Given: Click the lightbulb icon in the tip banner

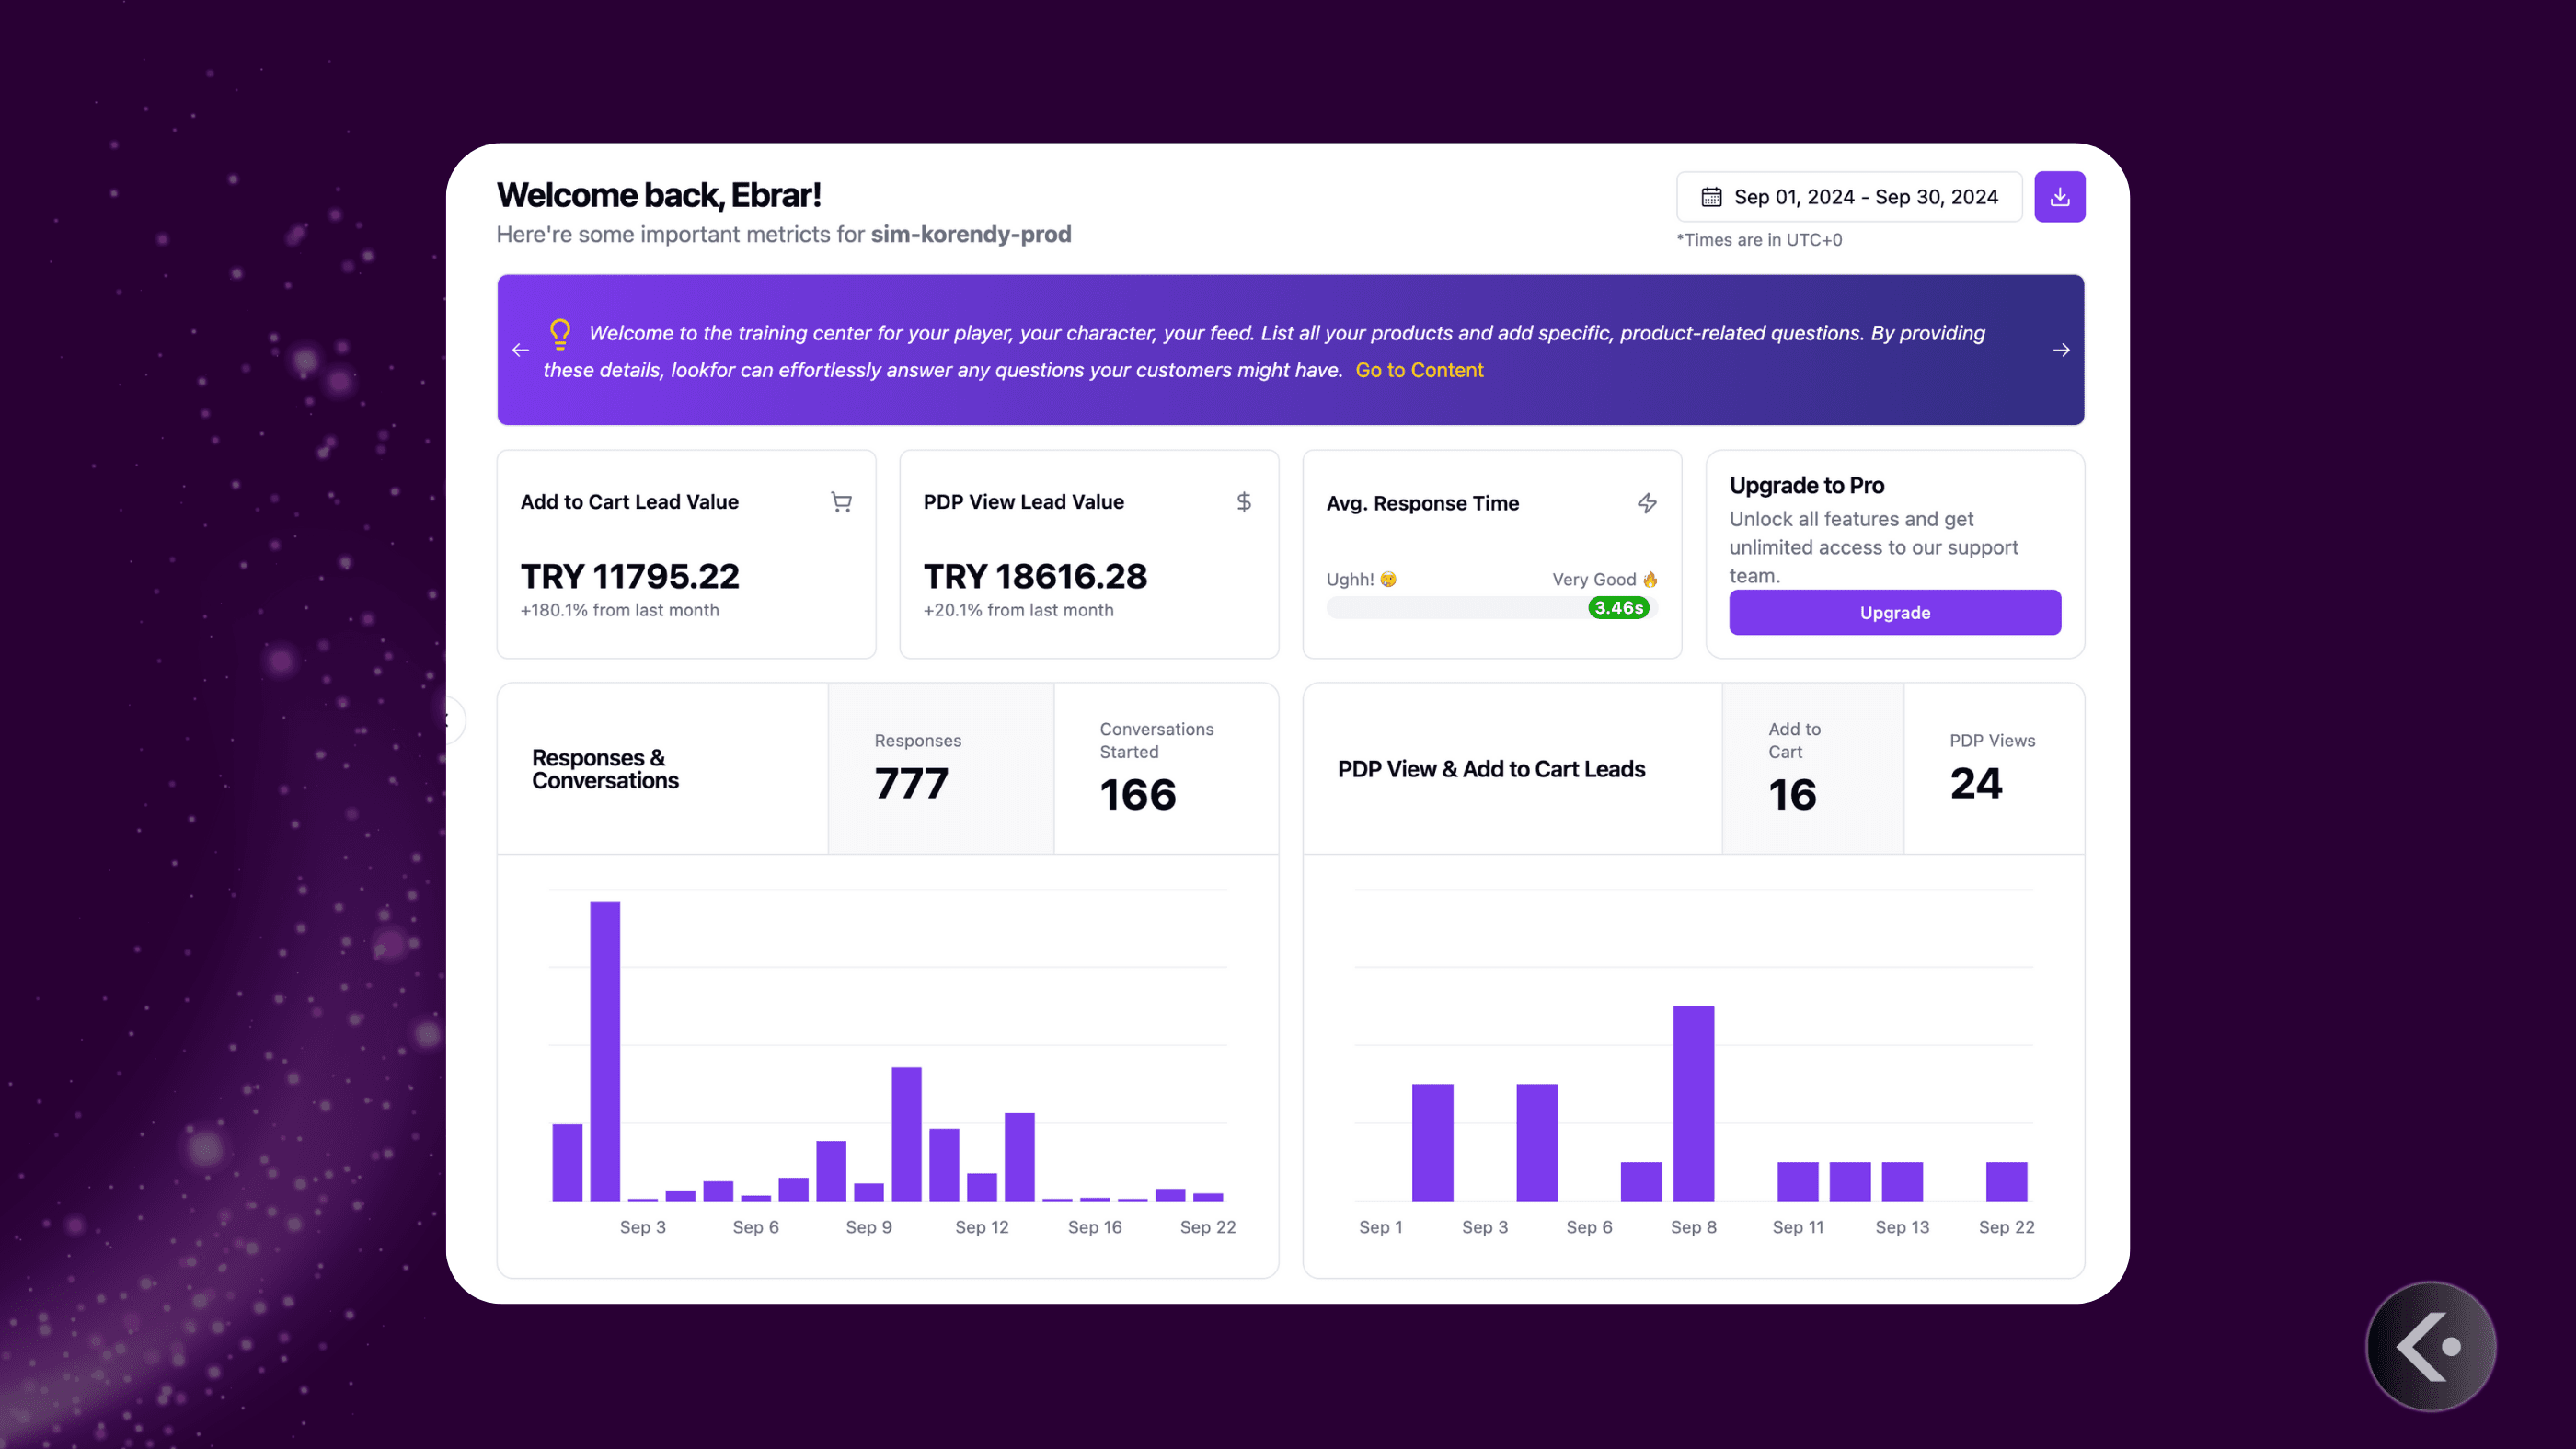Looking at the screenshot, I should pos(559,333).
